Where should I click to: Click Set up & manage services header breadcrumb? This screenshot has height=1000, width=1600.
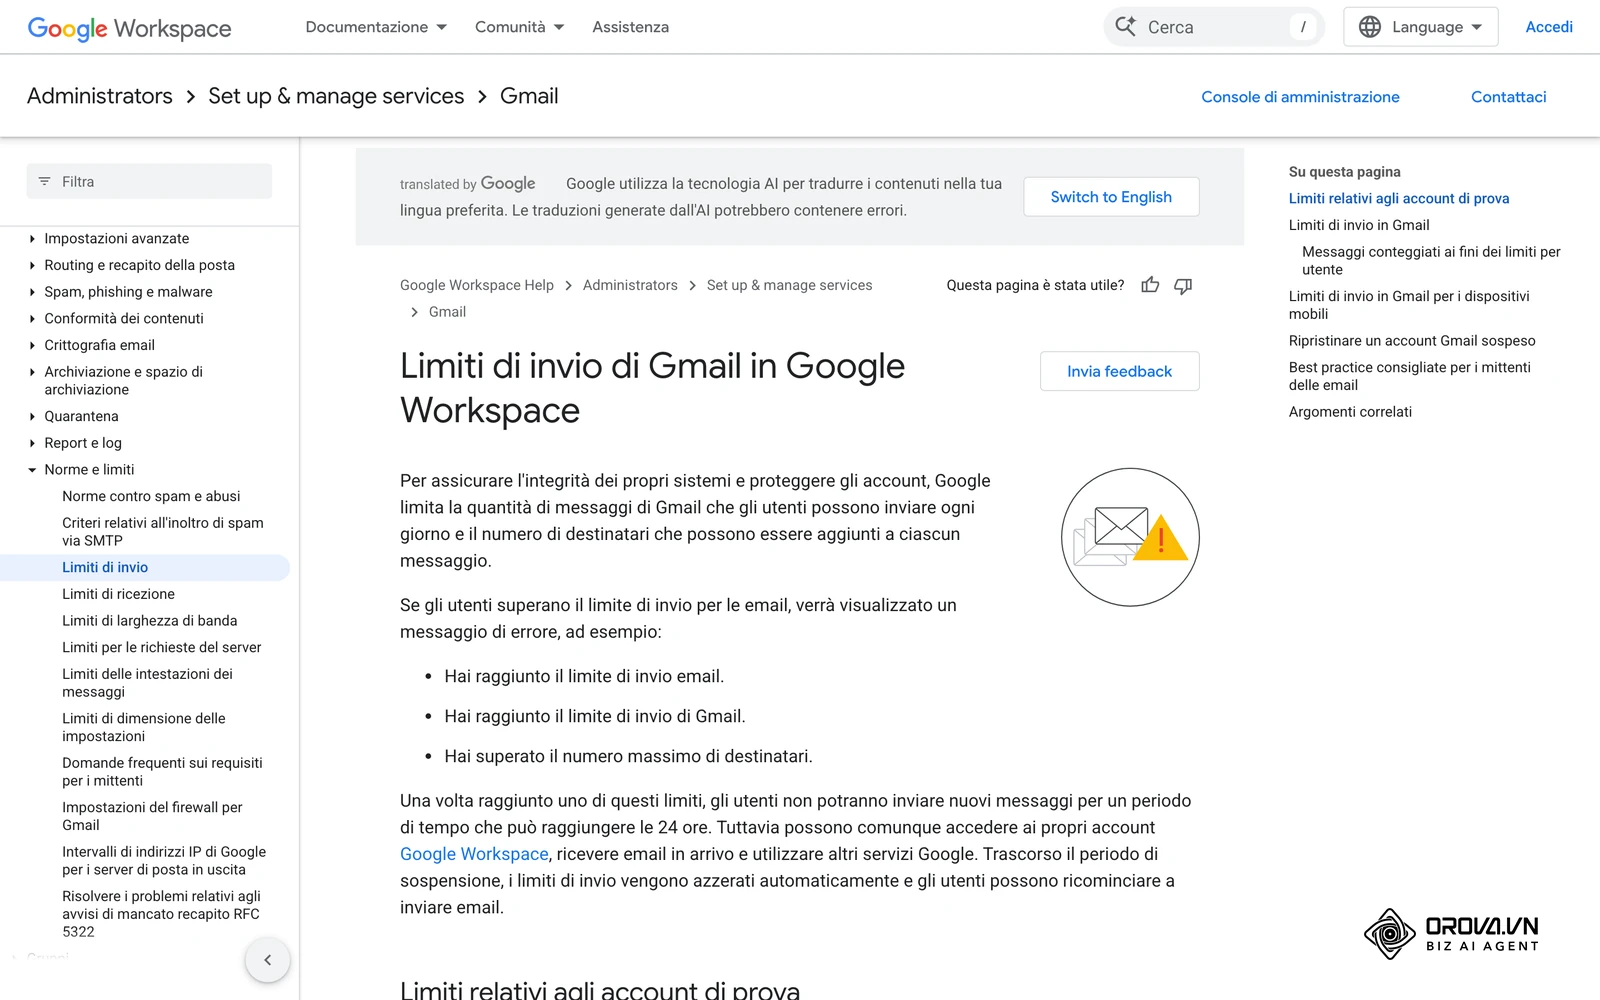(x=336, y=96)
